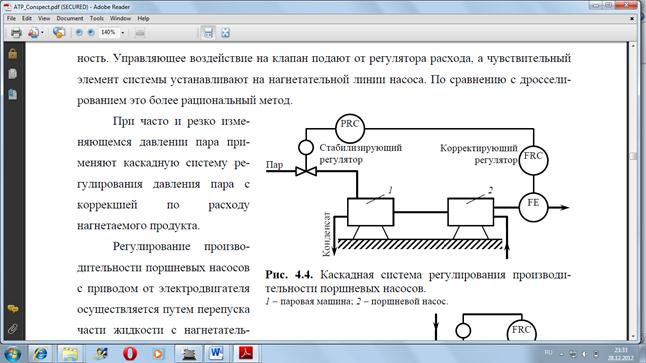The width and height of the screenshot is (646, 363).
Task: Open the Create PDF dropdown arrow
Action: pyautogui.click(x=42, y=33)
